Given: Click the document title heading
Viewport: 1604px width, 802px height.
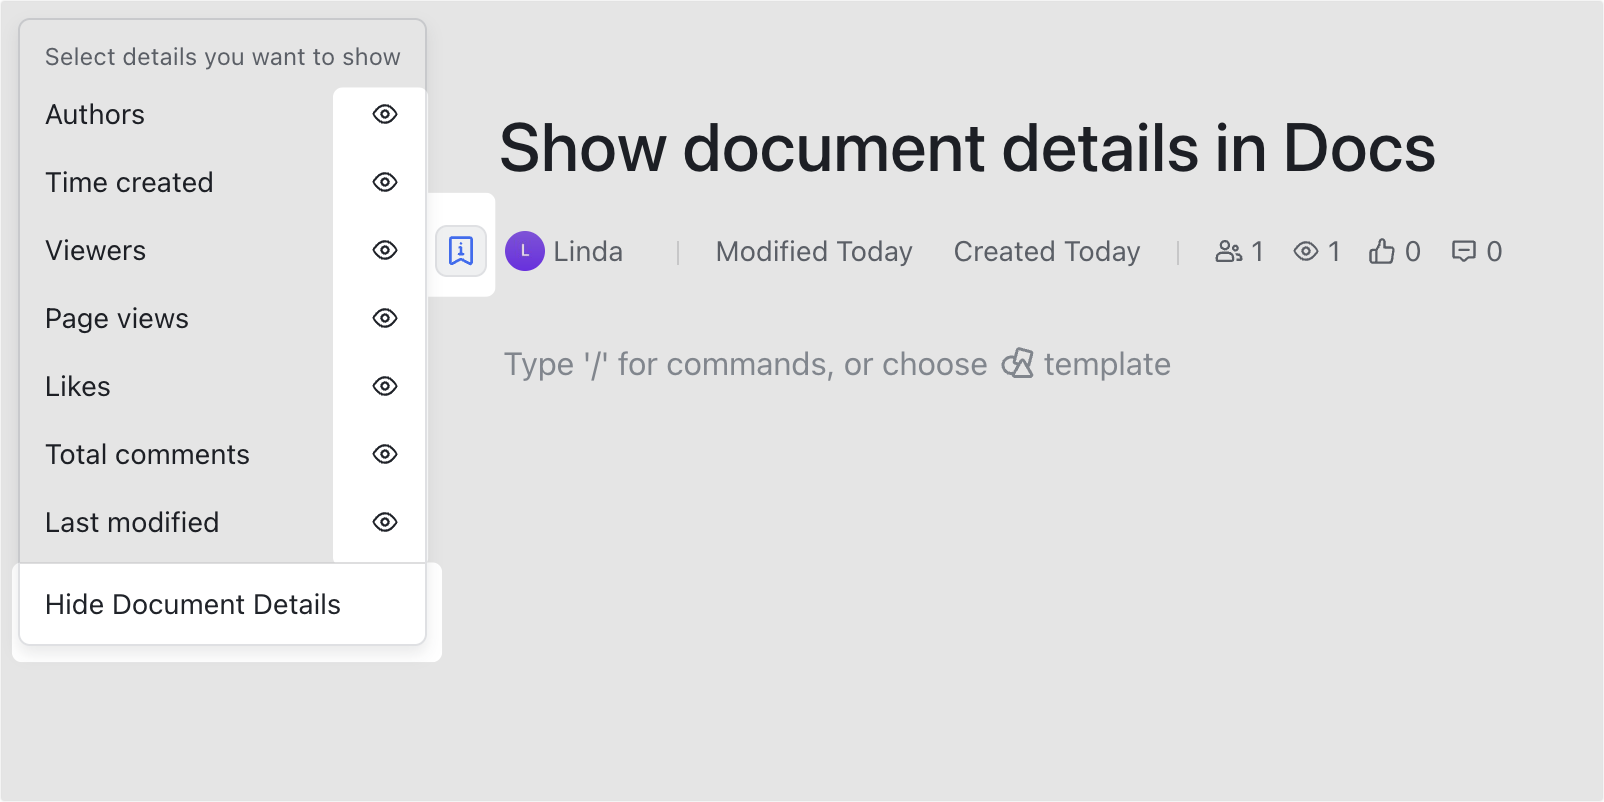Looking at the screenshot, I should pos(967,148).
